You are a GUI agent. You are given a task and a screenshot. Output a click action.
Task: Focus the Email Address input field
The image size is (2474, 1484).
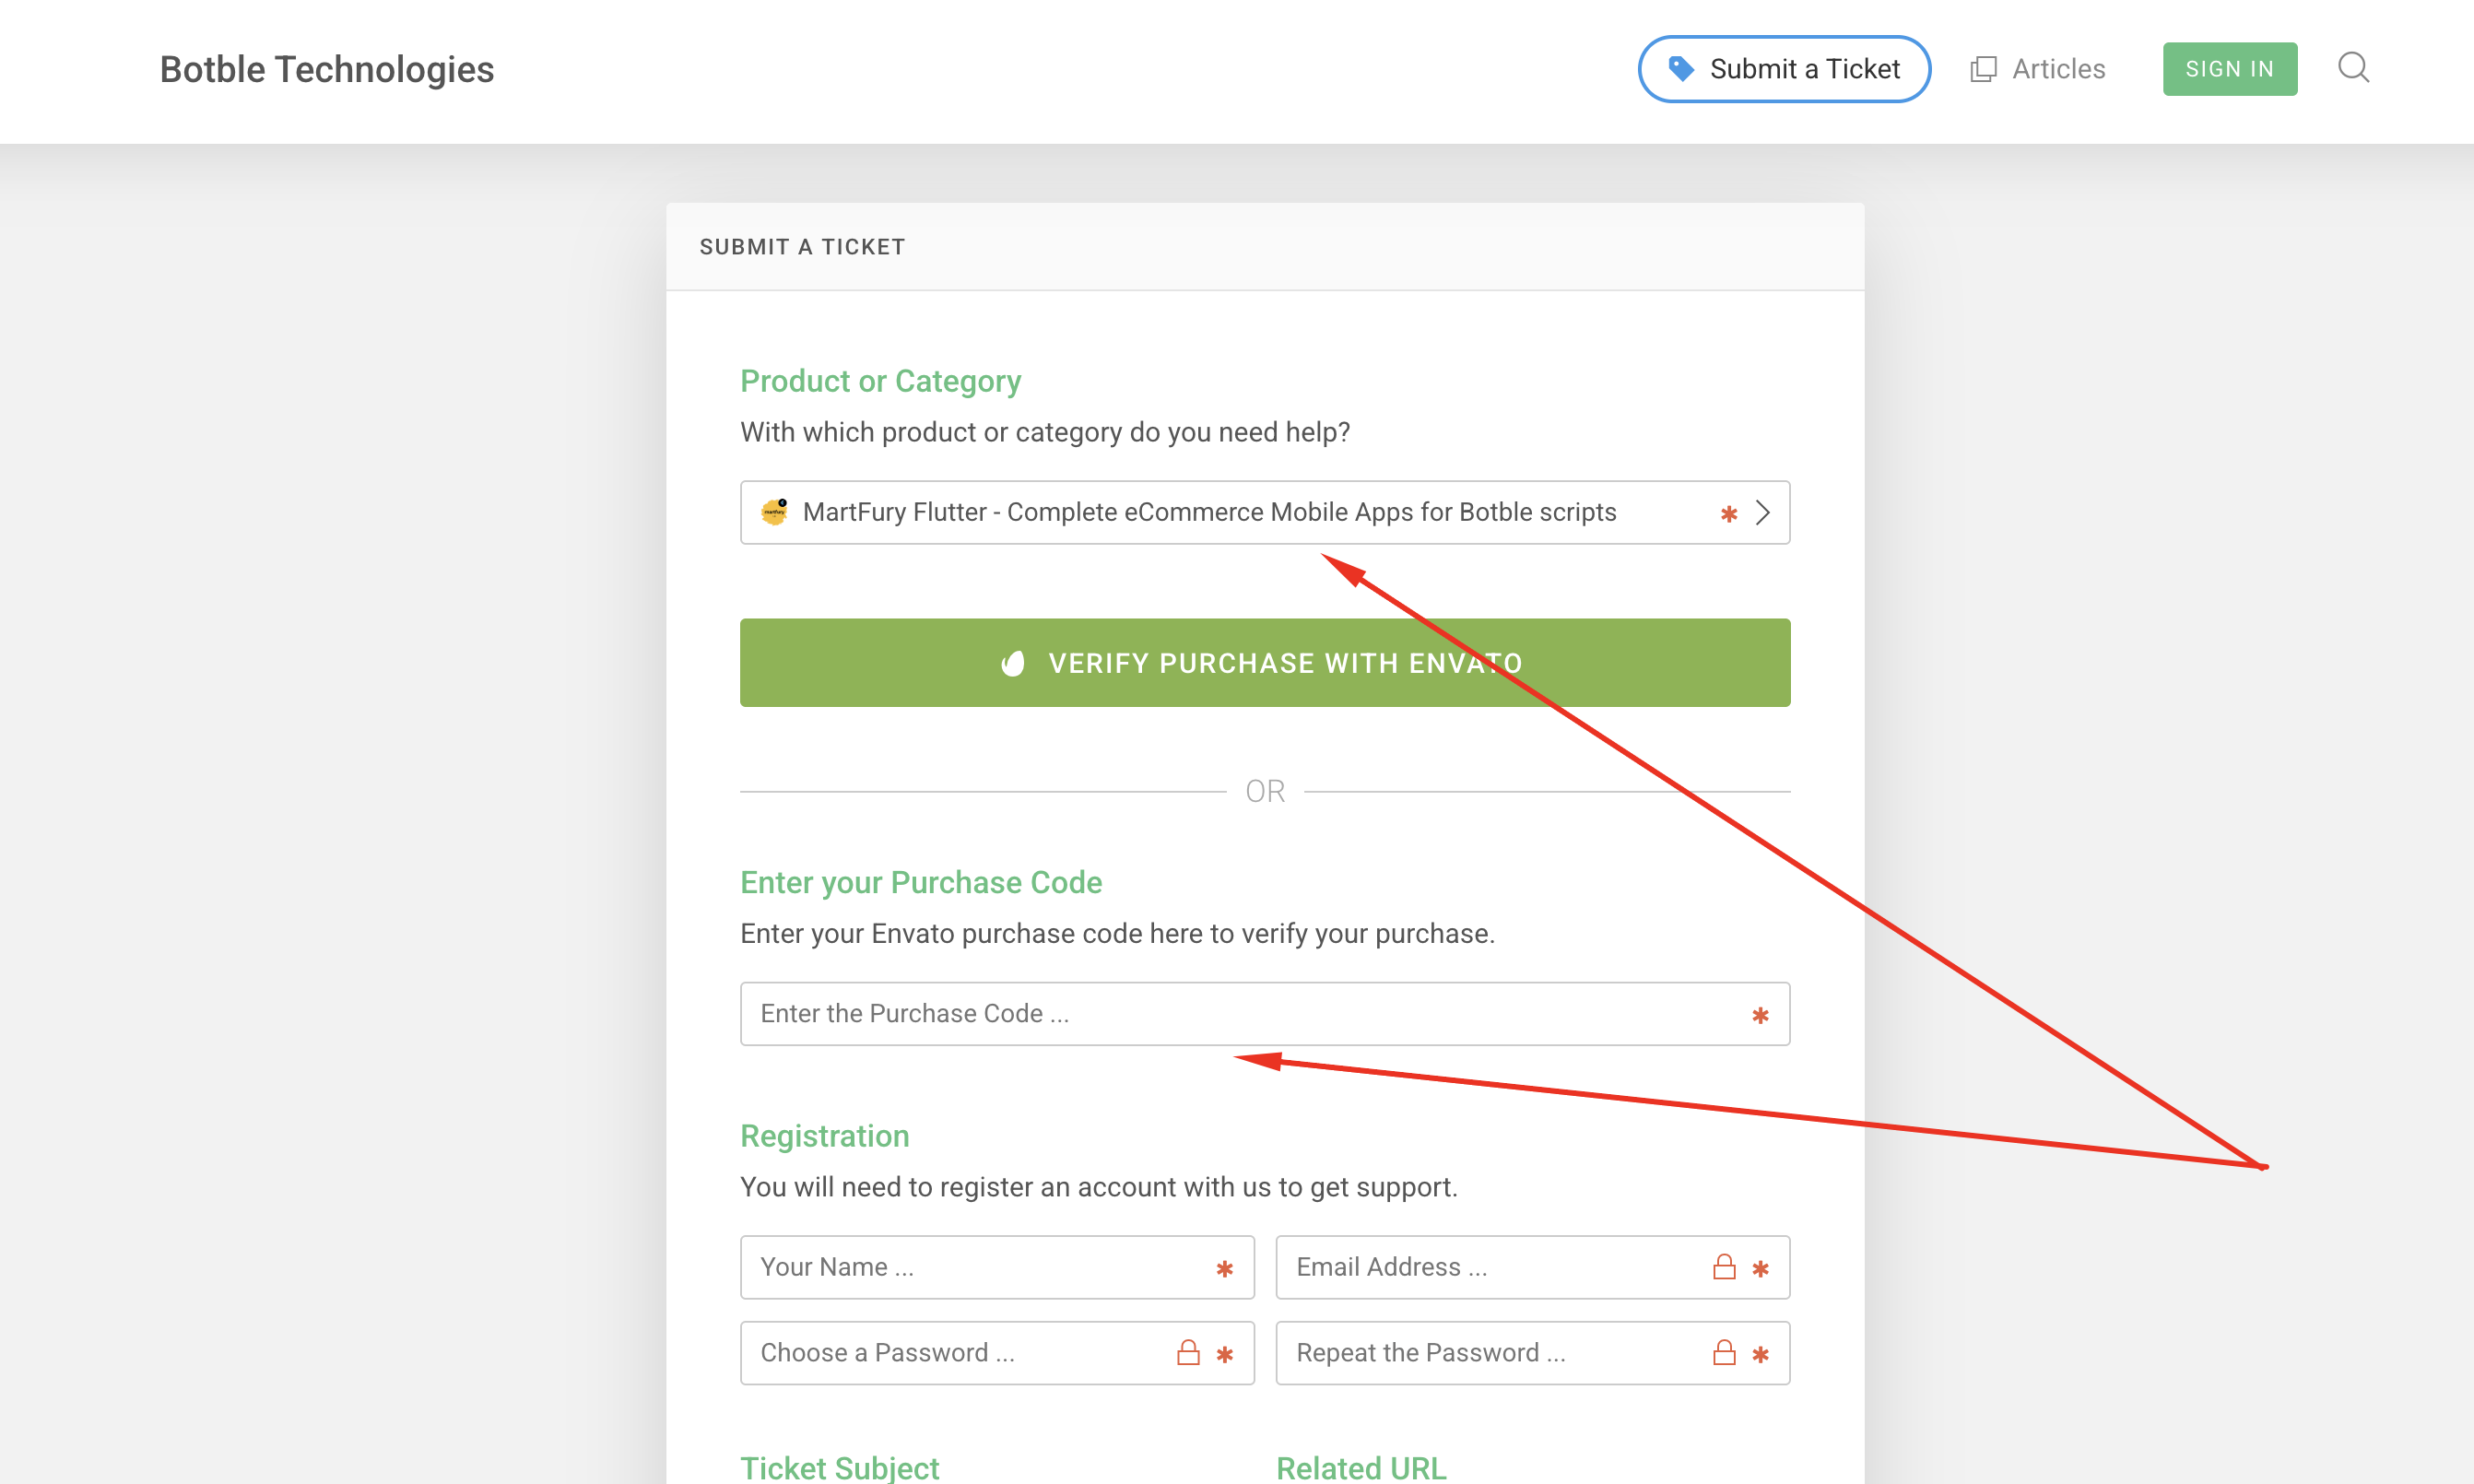(x=1533, y=1267)
